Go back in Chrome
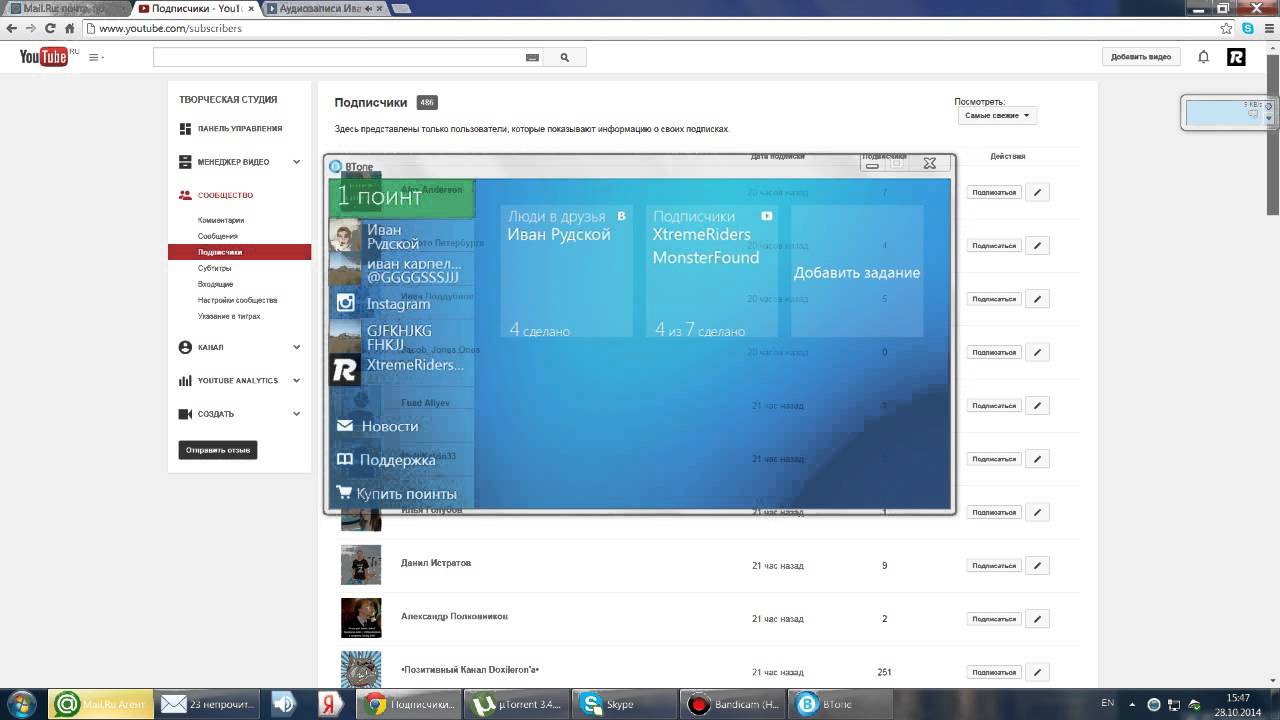 [11, 28]
